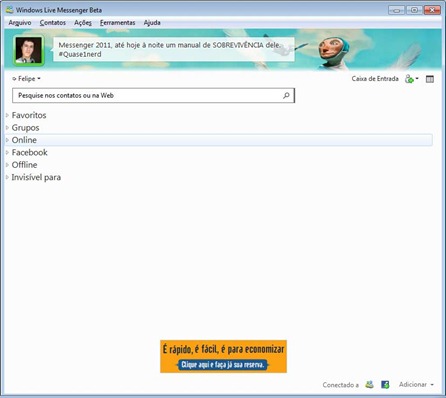Open the Felipe status dropdown
Viewport: 446px width, 398px height.
[26, 79]
